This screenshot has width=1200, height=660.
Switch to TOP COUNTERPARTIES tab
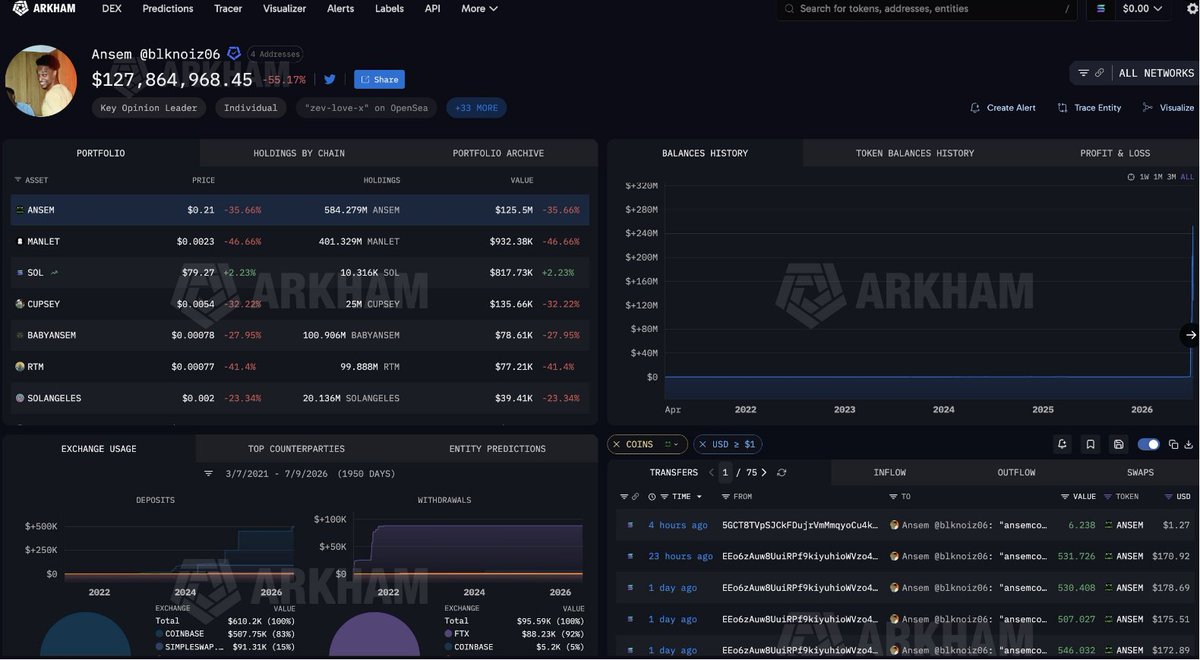click(296, 449)
